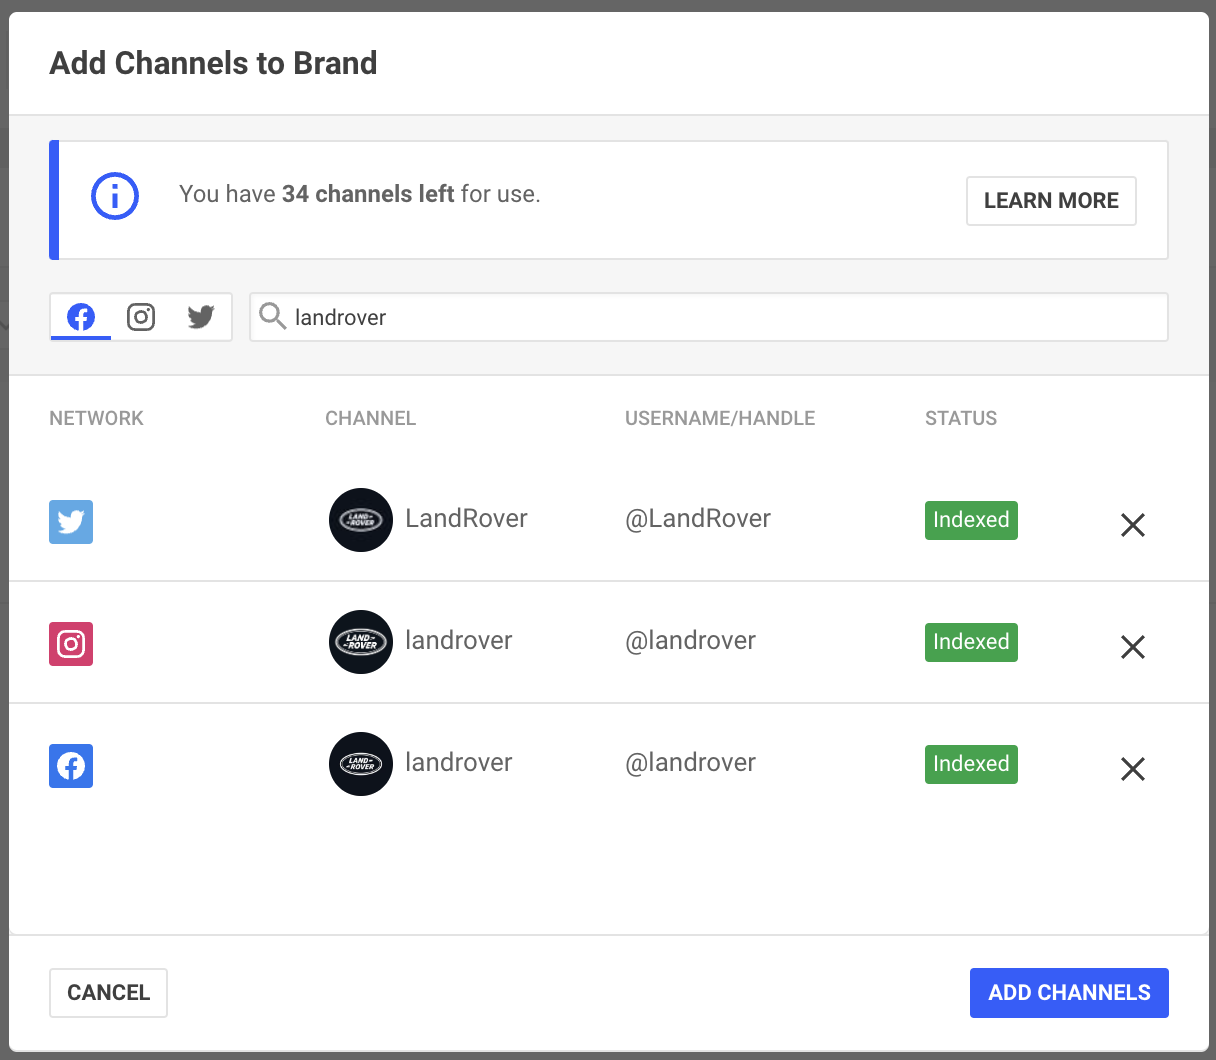1216x1060 pixels.
Task: Switch to the Instagram network tab
Action: click(x=141, y=317)
